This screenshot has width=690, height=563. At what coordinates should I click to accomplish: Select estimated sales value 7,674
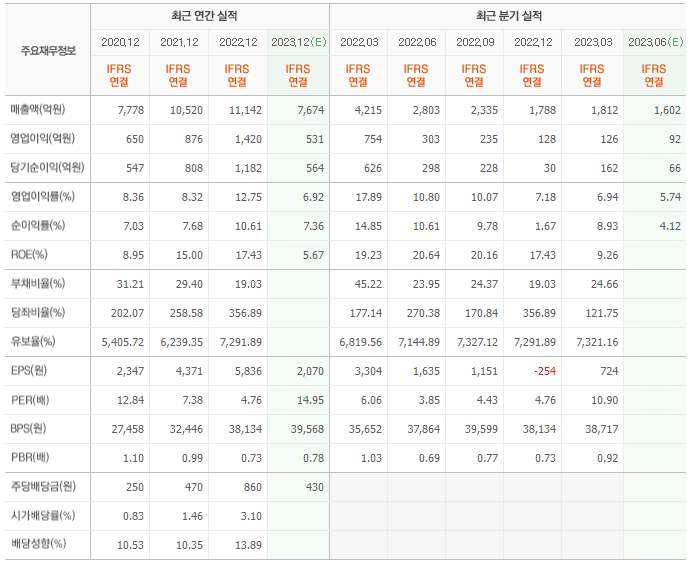(x=311, y=110)
